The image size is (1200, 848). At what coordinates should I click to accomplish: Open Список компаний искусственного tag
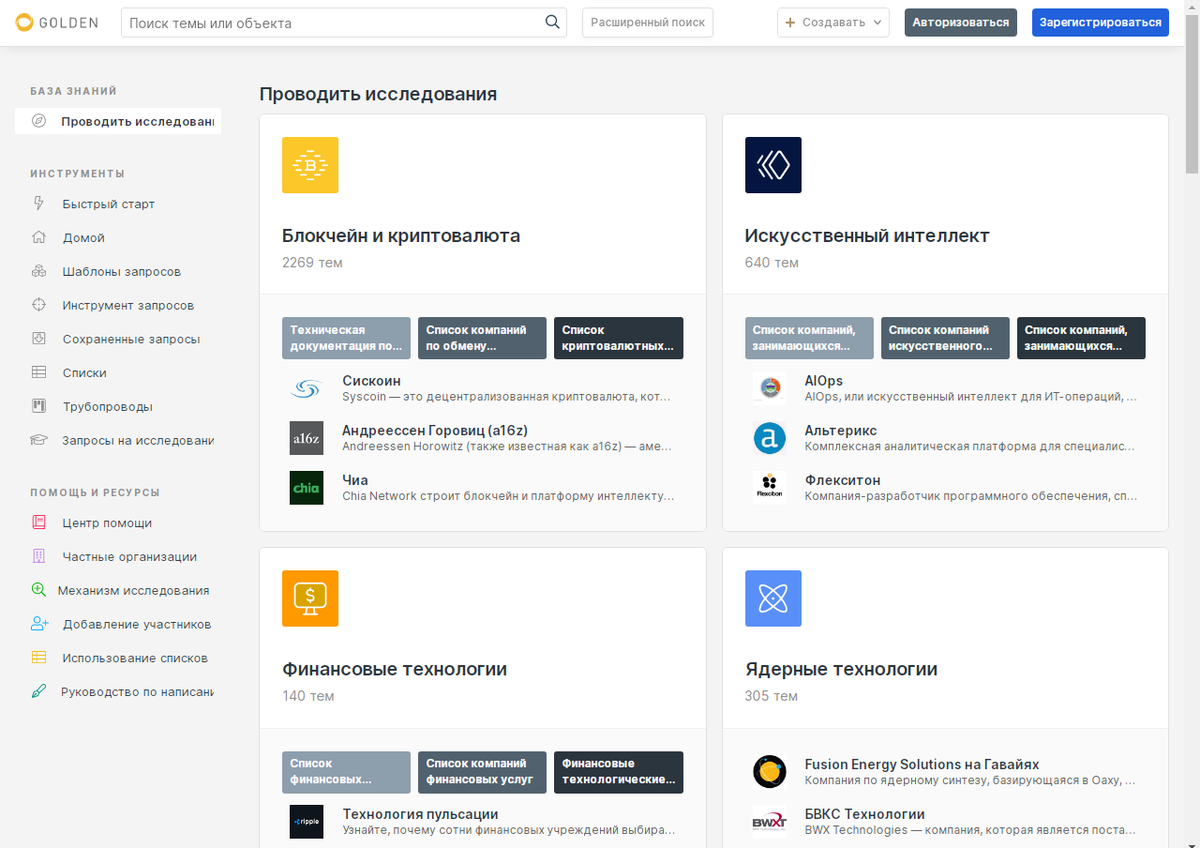click(945, 338)
